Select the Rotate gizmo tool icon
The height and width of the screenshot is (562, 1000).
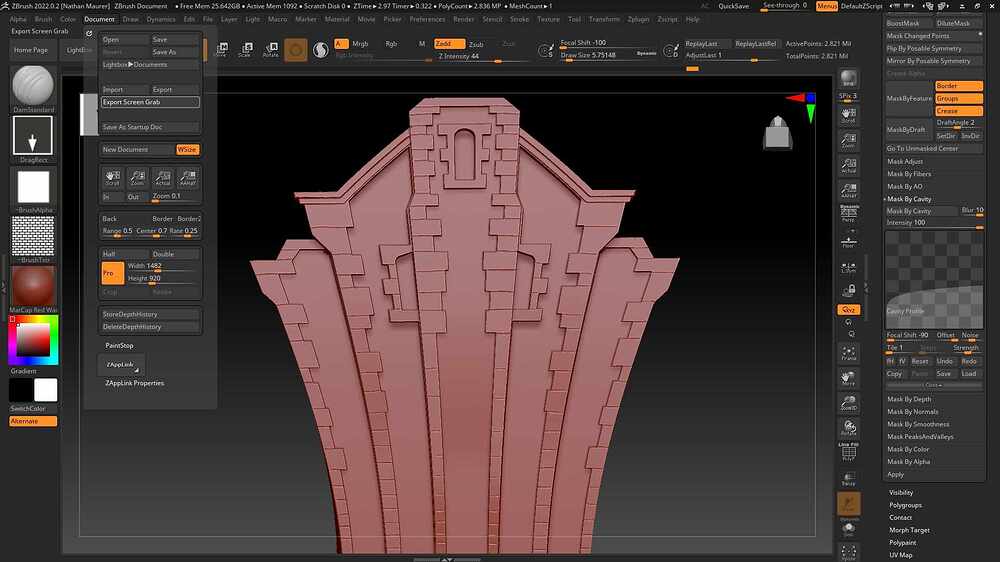(x=270, y=50)
